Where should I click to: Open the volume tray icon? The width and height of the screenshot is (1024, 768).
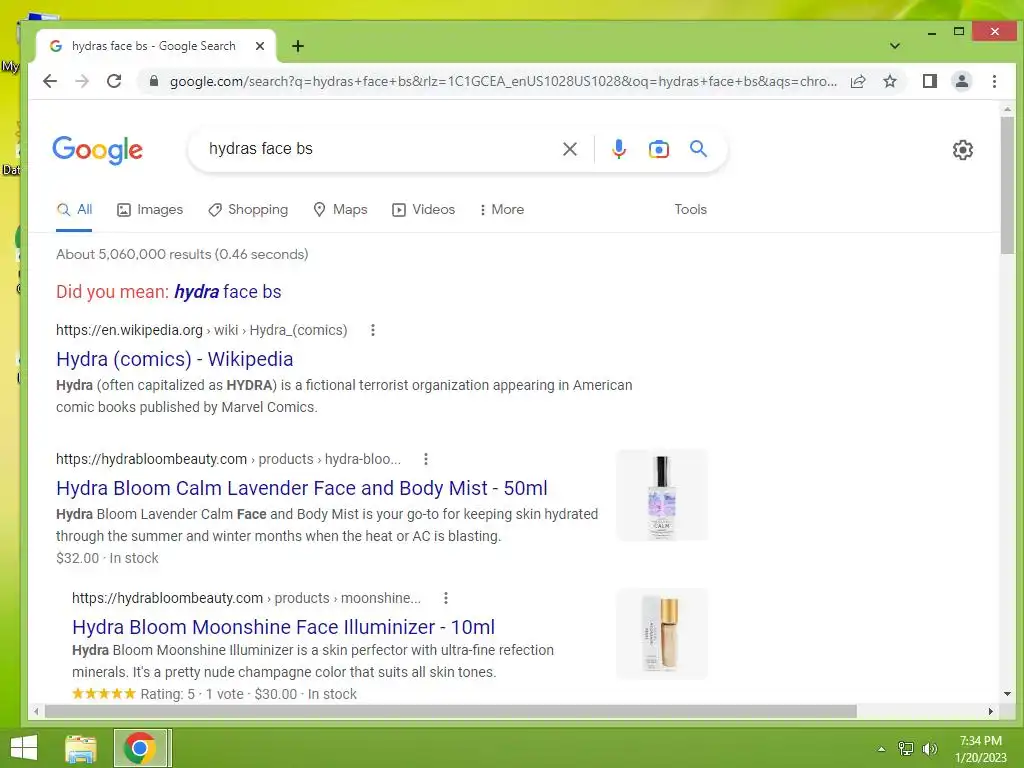pos(929,749)
